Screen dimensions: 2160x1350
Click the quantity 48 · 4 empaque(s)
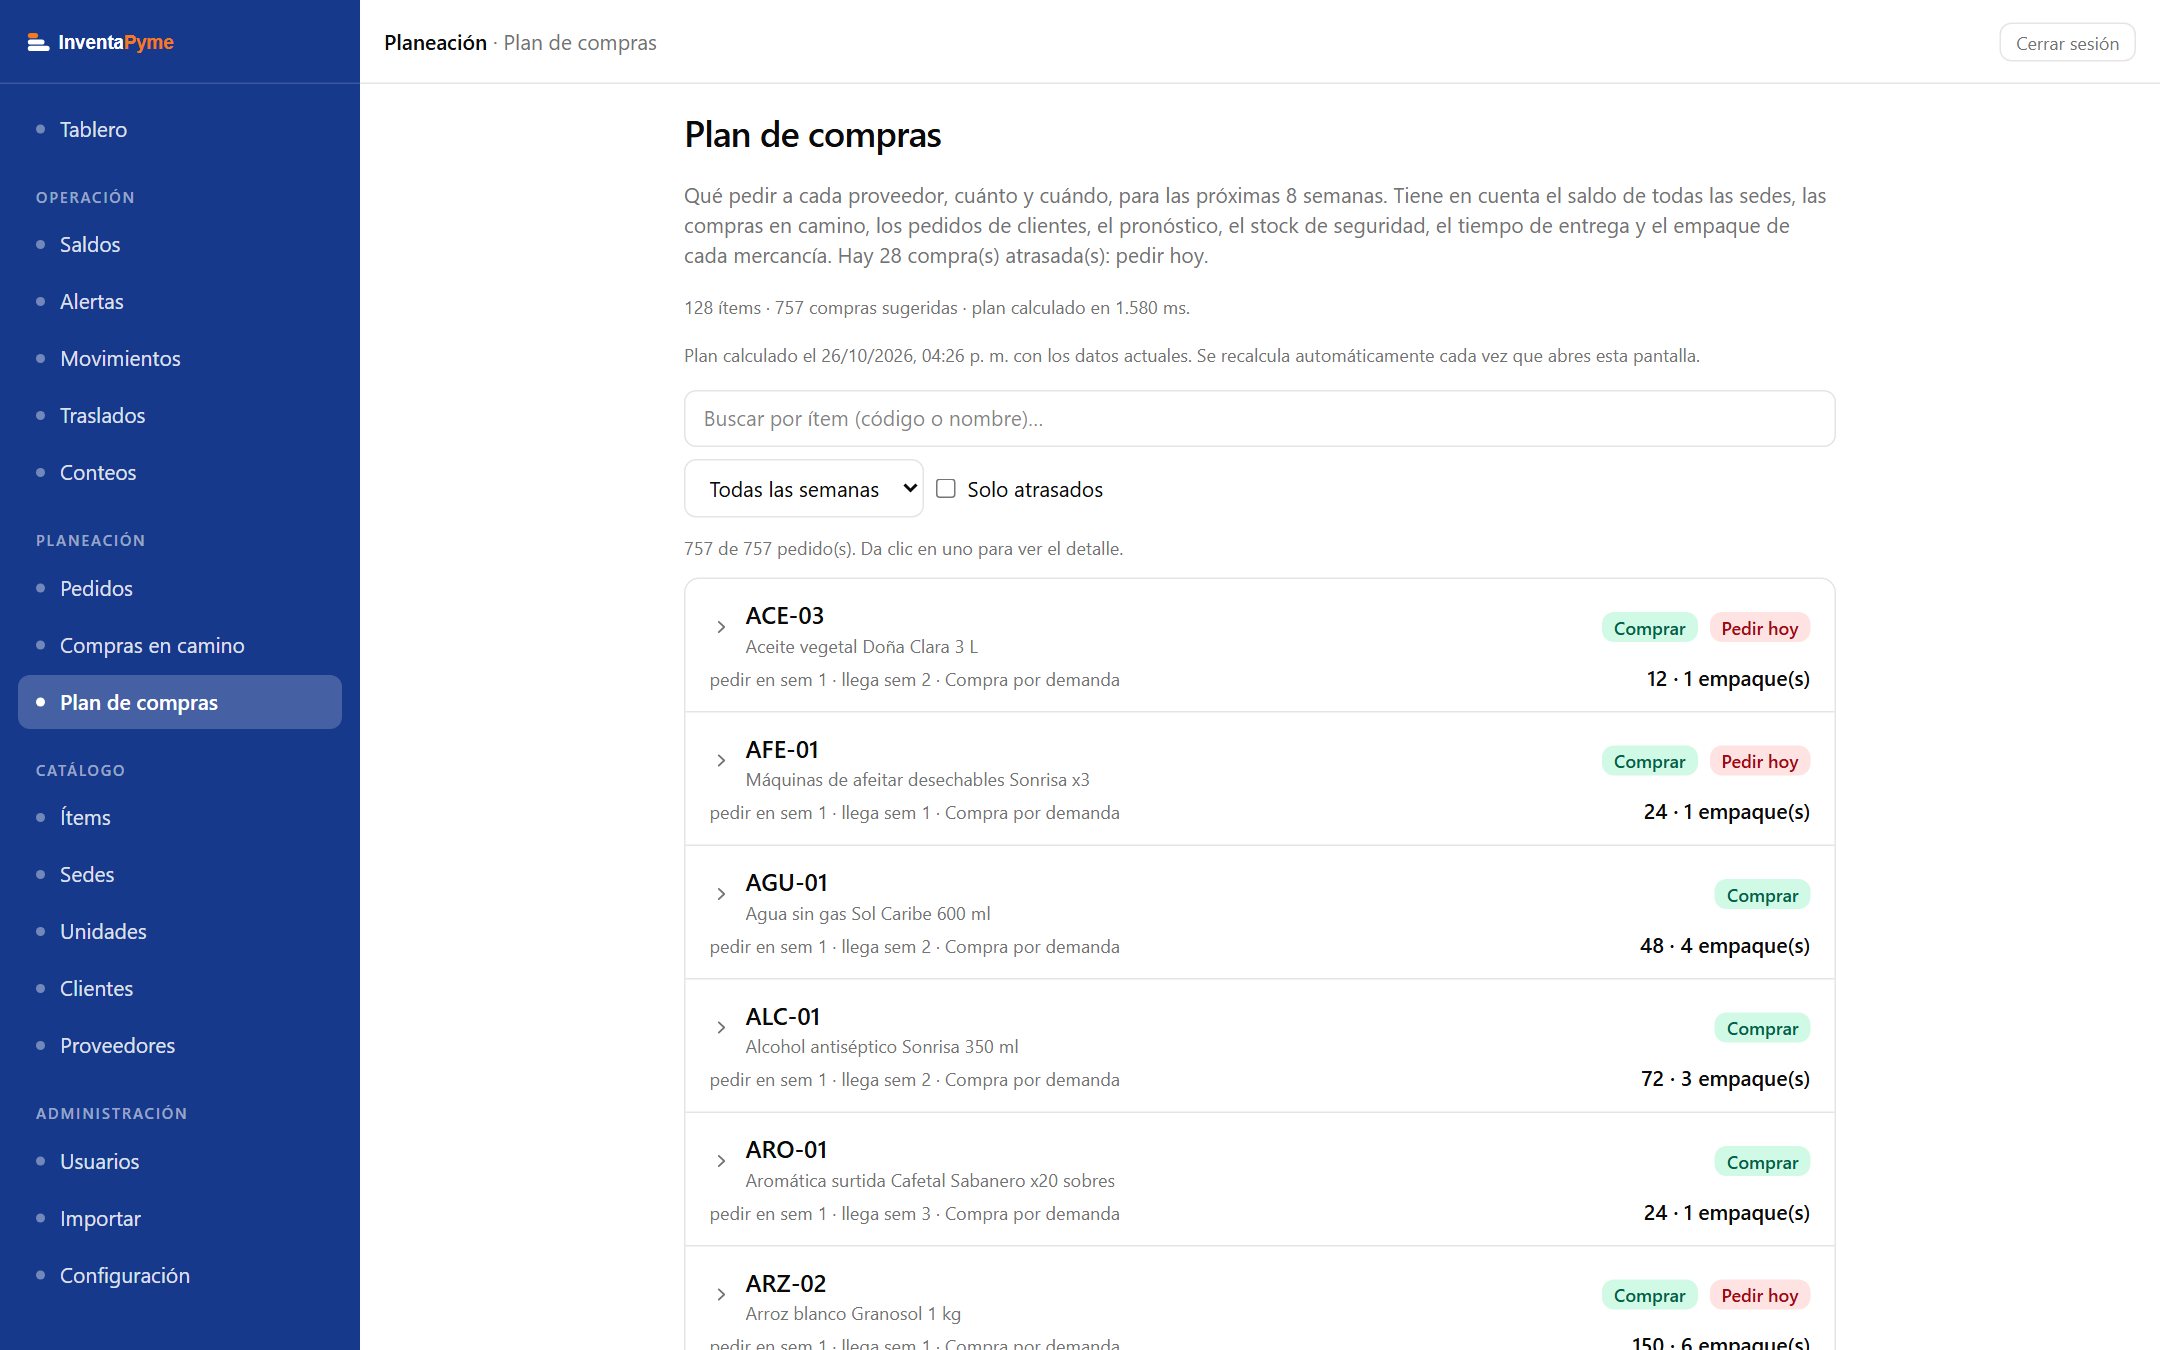click(1724, 945)
